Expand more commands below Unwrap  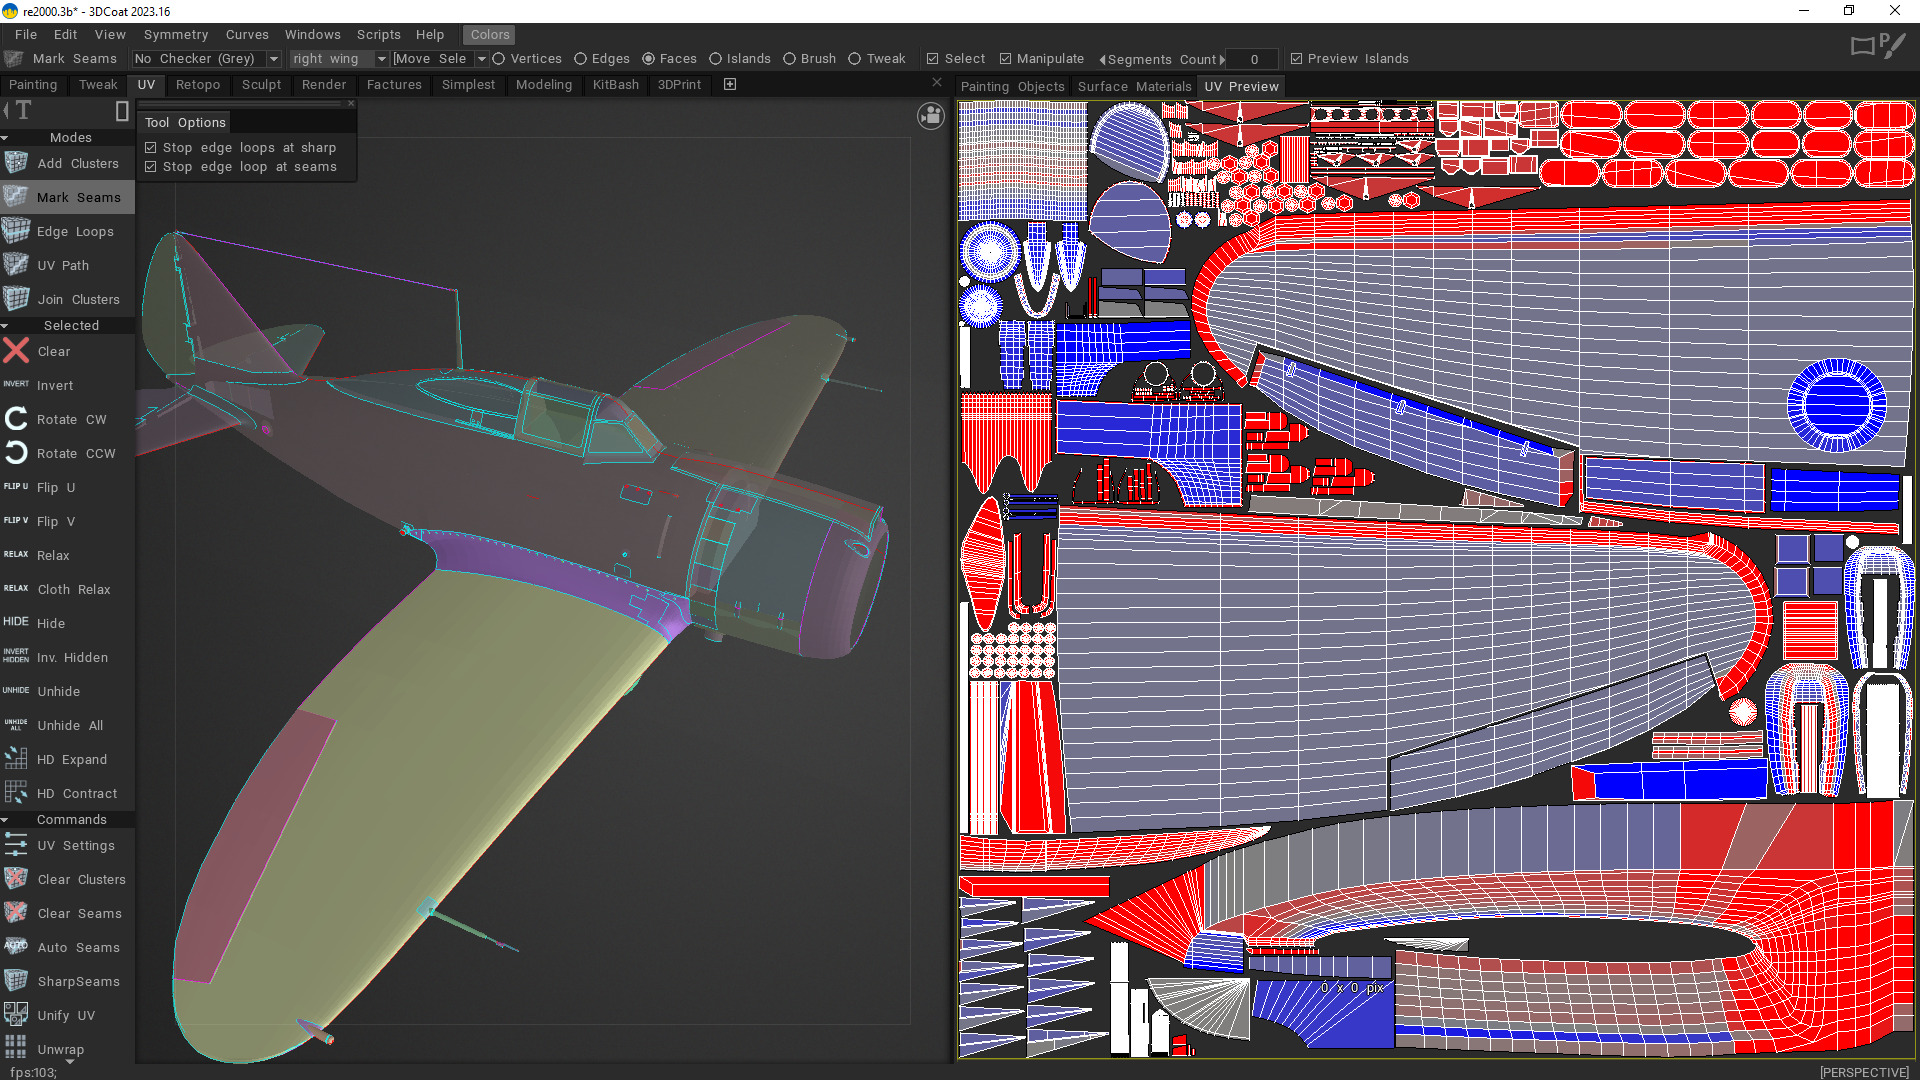click(x=70, y=1062)
